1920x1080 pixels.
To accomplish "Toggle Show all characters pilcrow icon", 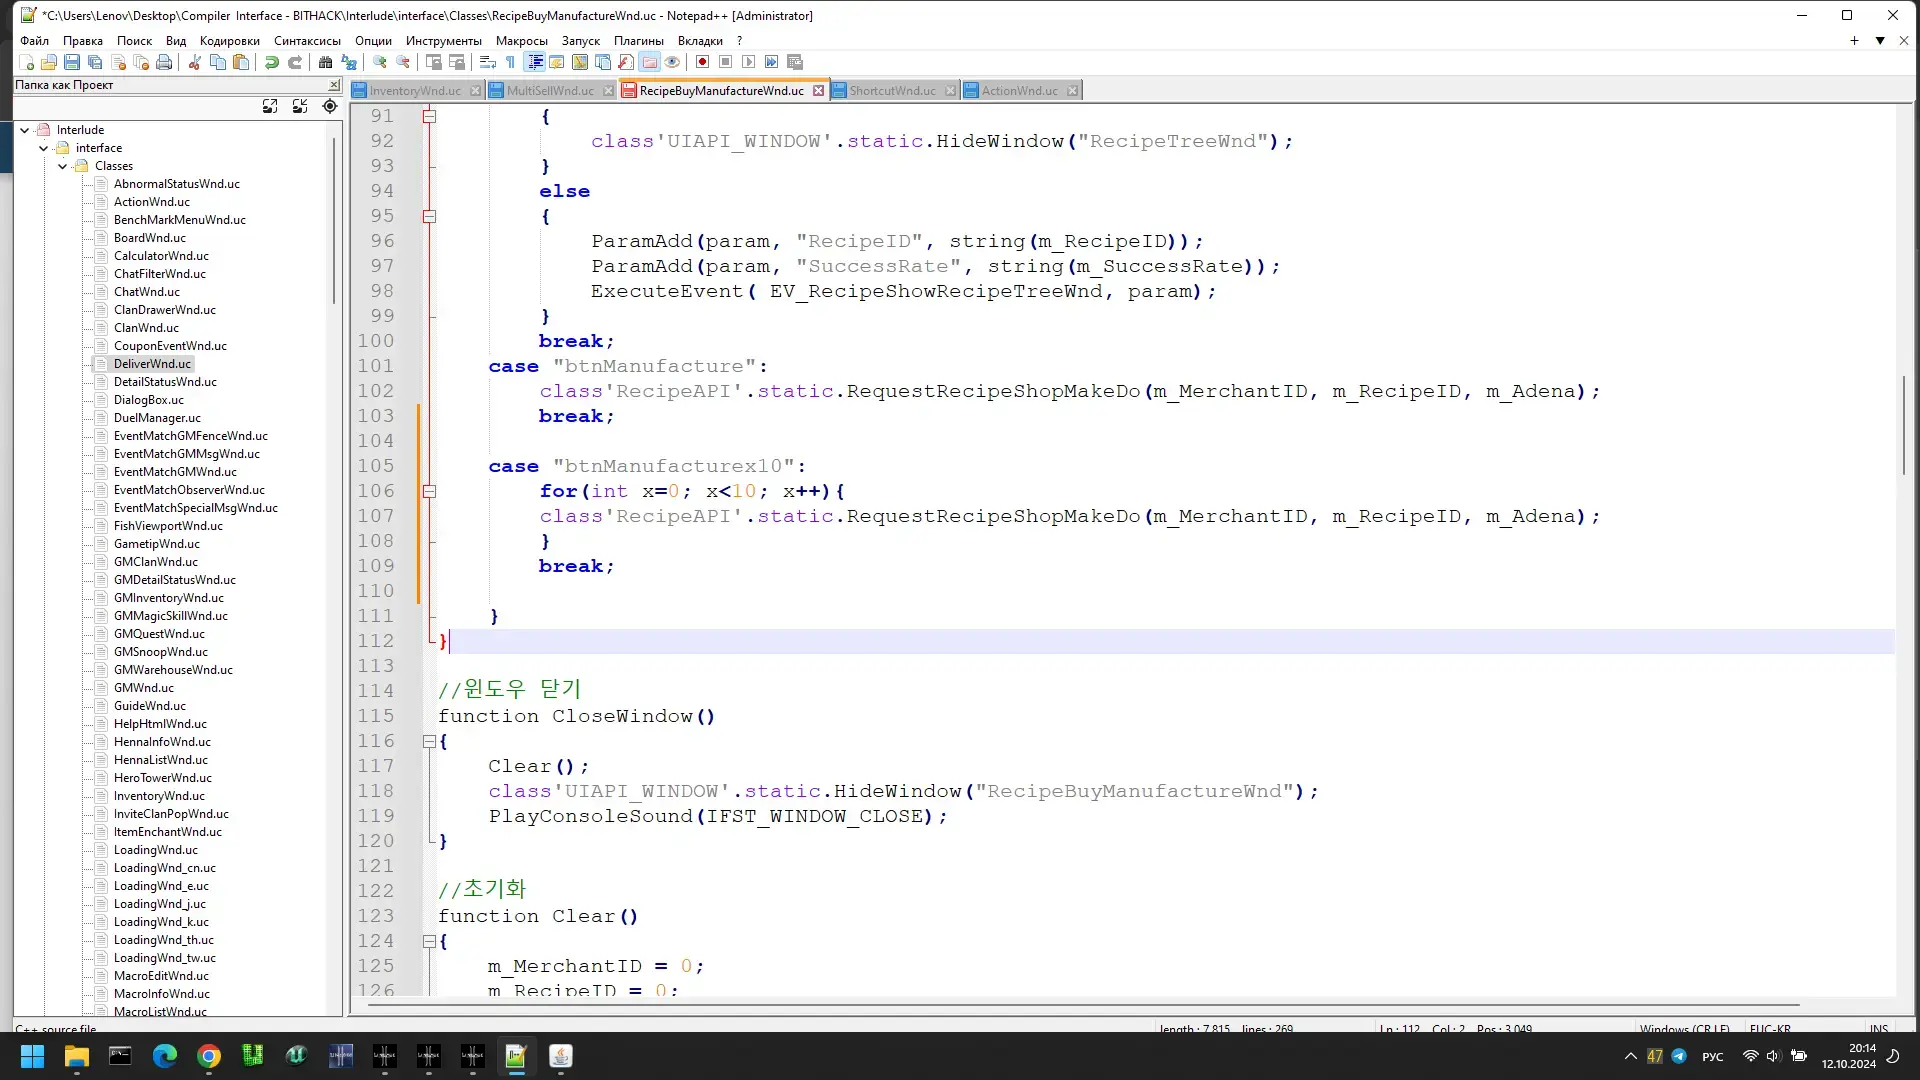I will 511,62.
